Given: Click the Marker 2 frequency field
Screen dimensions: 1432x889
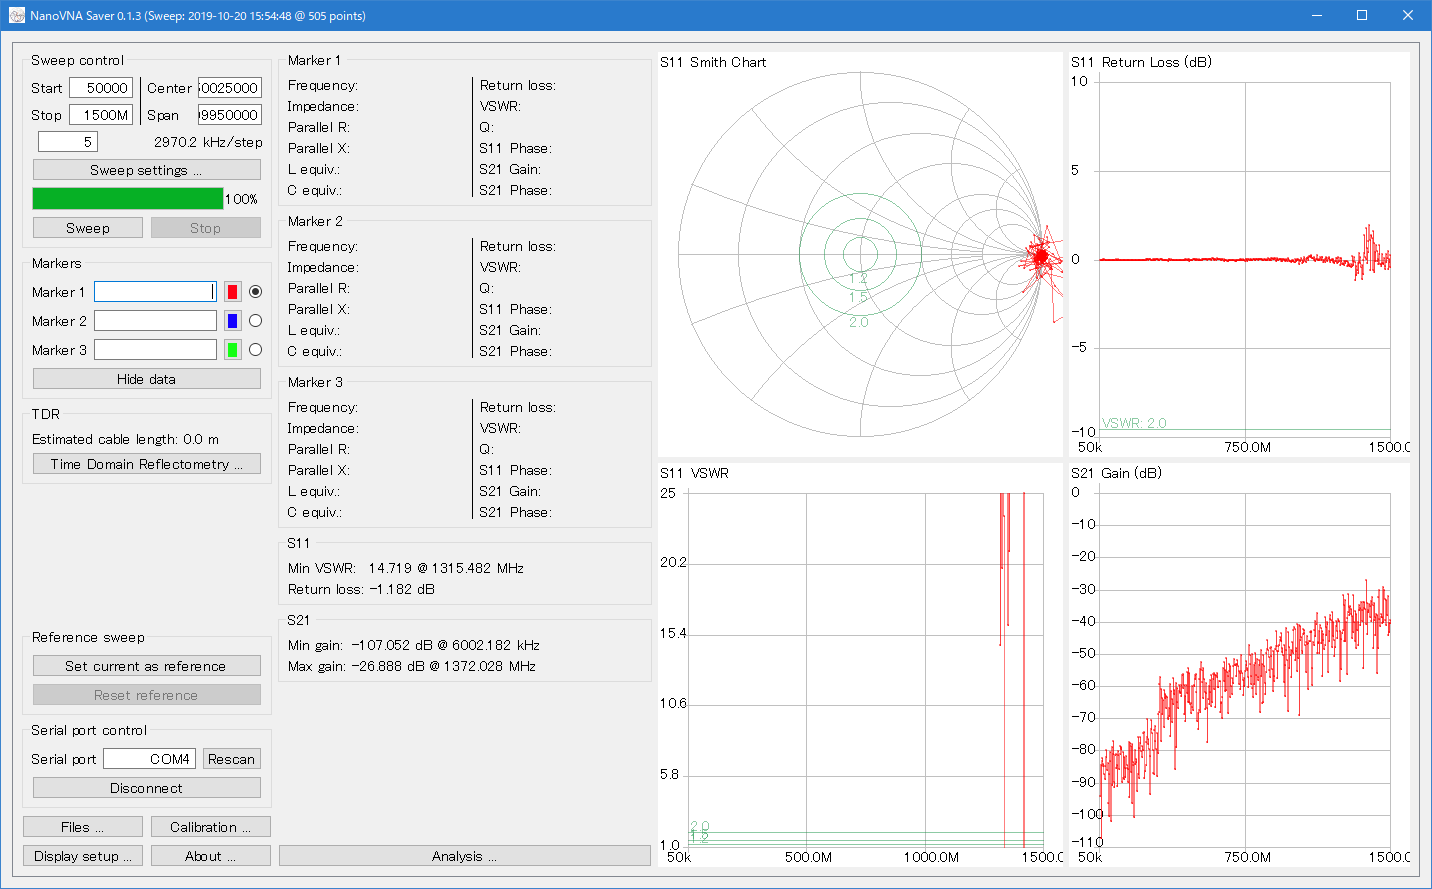Looking at the screenshot, I should pyautogui.click(x=155, y=321).
